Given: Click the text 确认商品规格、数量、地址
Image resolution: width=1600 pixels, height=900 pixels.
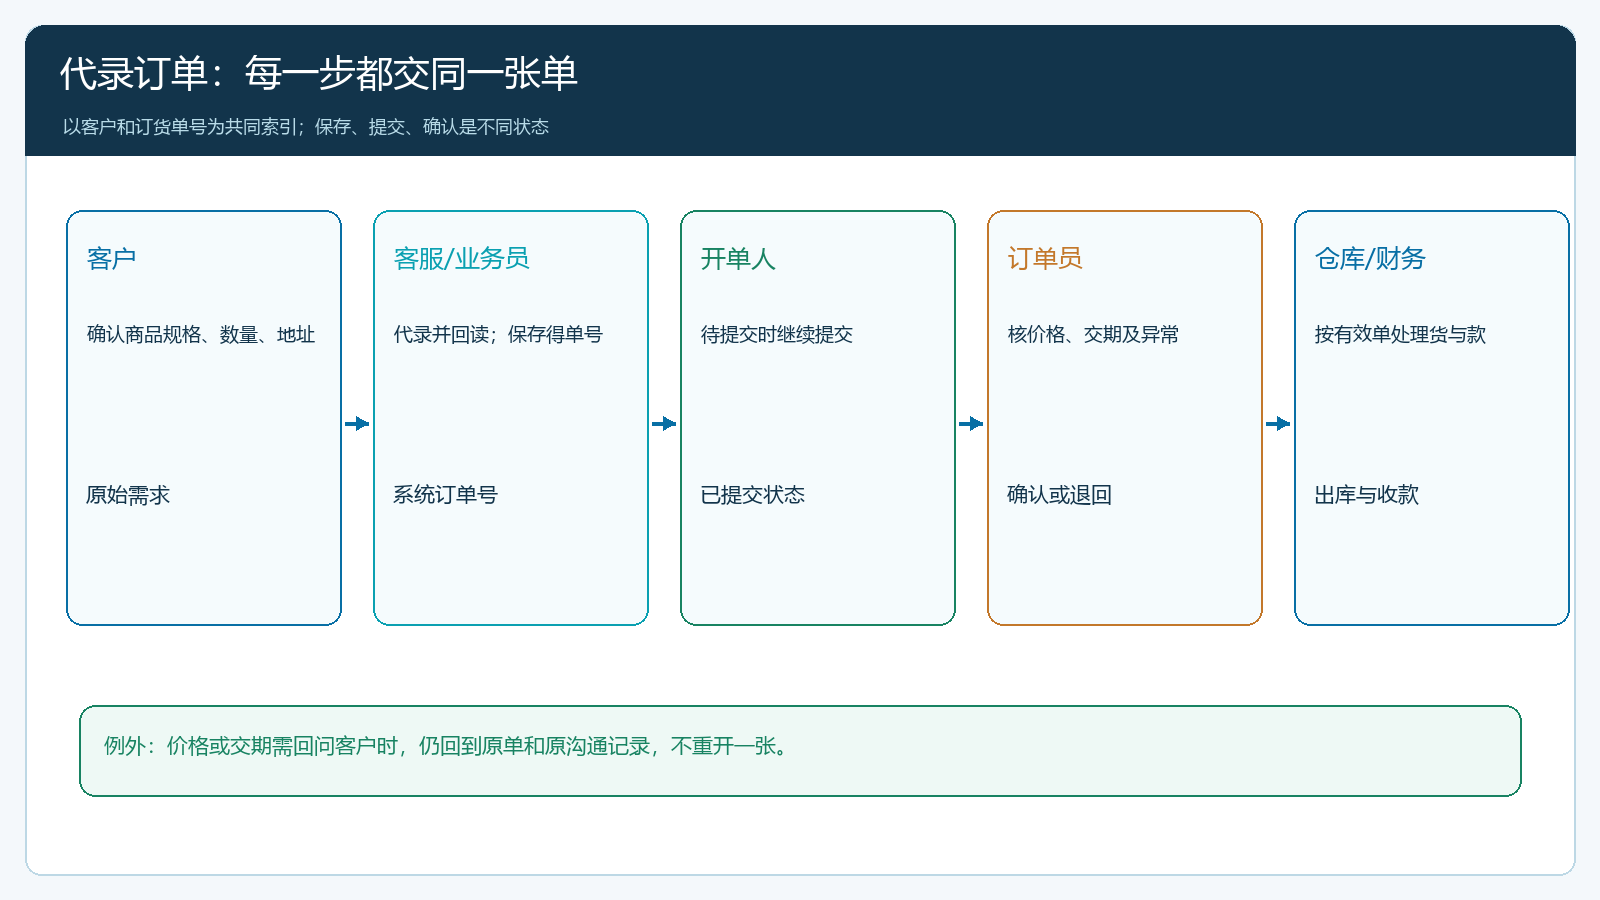Looking at the screenshot, I should pyautogui.click(x=200, y=335).
